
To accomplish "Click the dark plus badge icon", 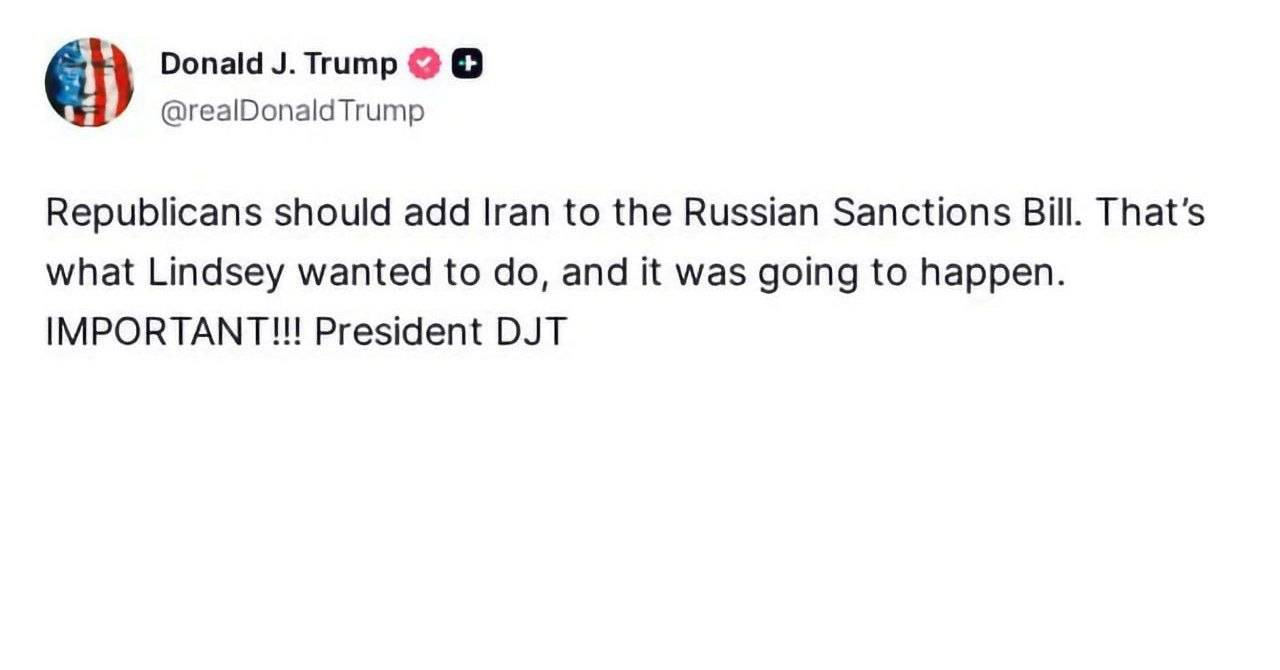I will (468, 64).
